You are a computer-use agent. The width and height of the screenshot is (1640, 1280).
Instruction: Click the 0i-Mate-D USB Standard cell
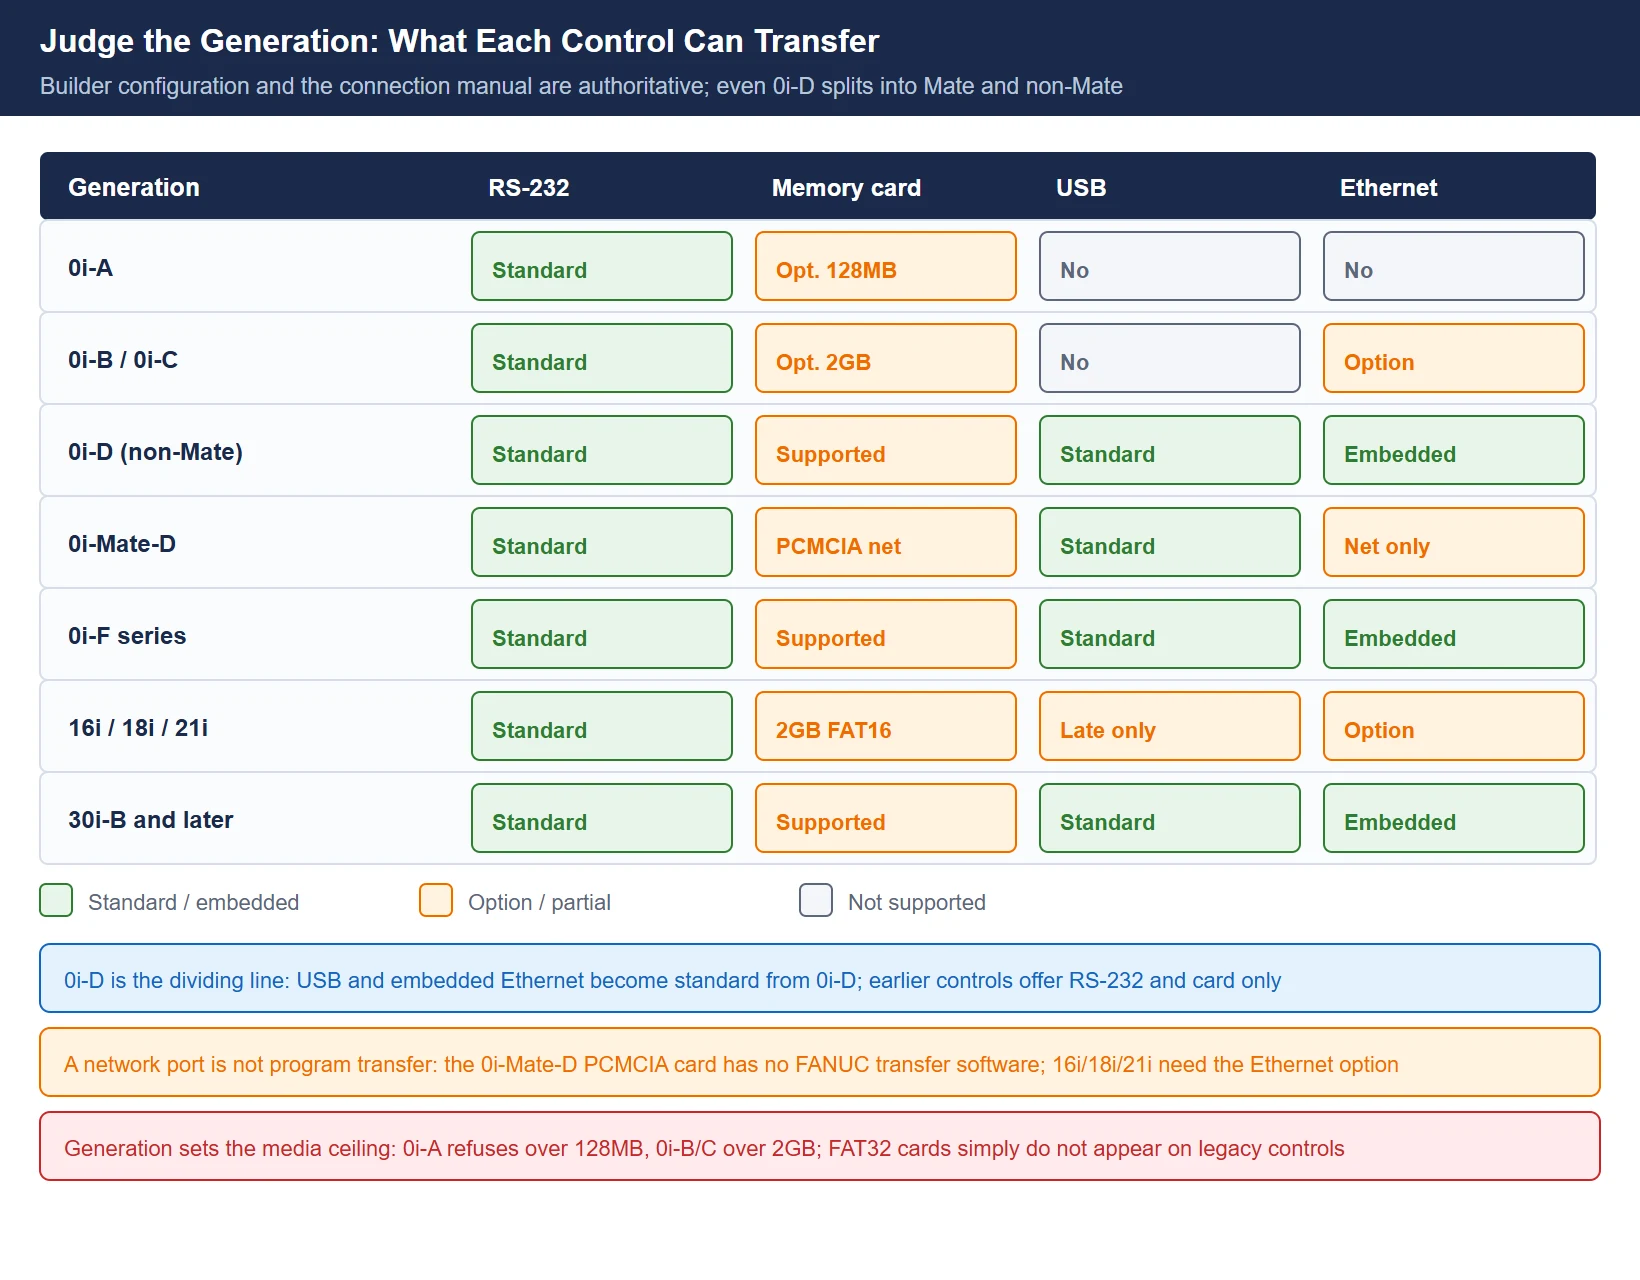[1170, 542]
